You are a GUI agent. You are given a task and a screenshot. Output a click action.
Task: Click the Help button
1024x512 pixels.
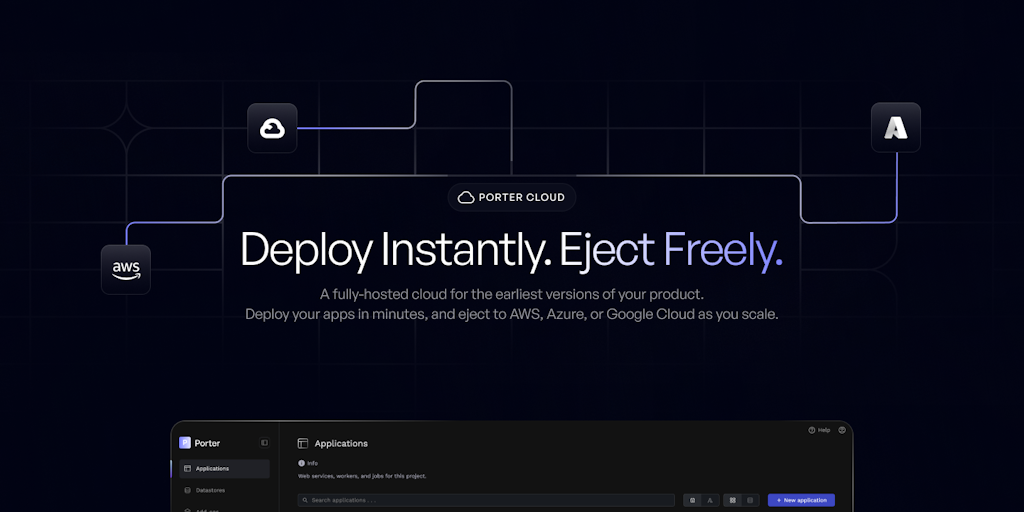coord(819,430)
